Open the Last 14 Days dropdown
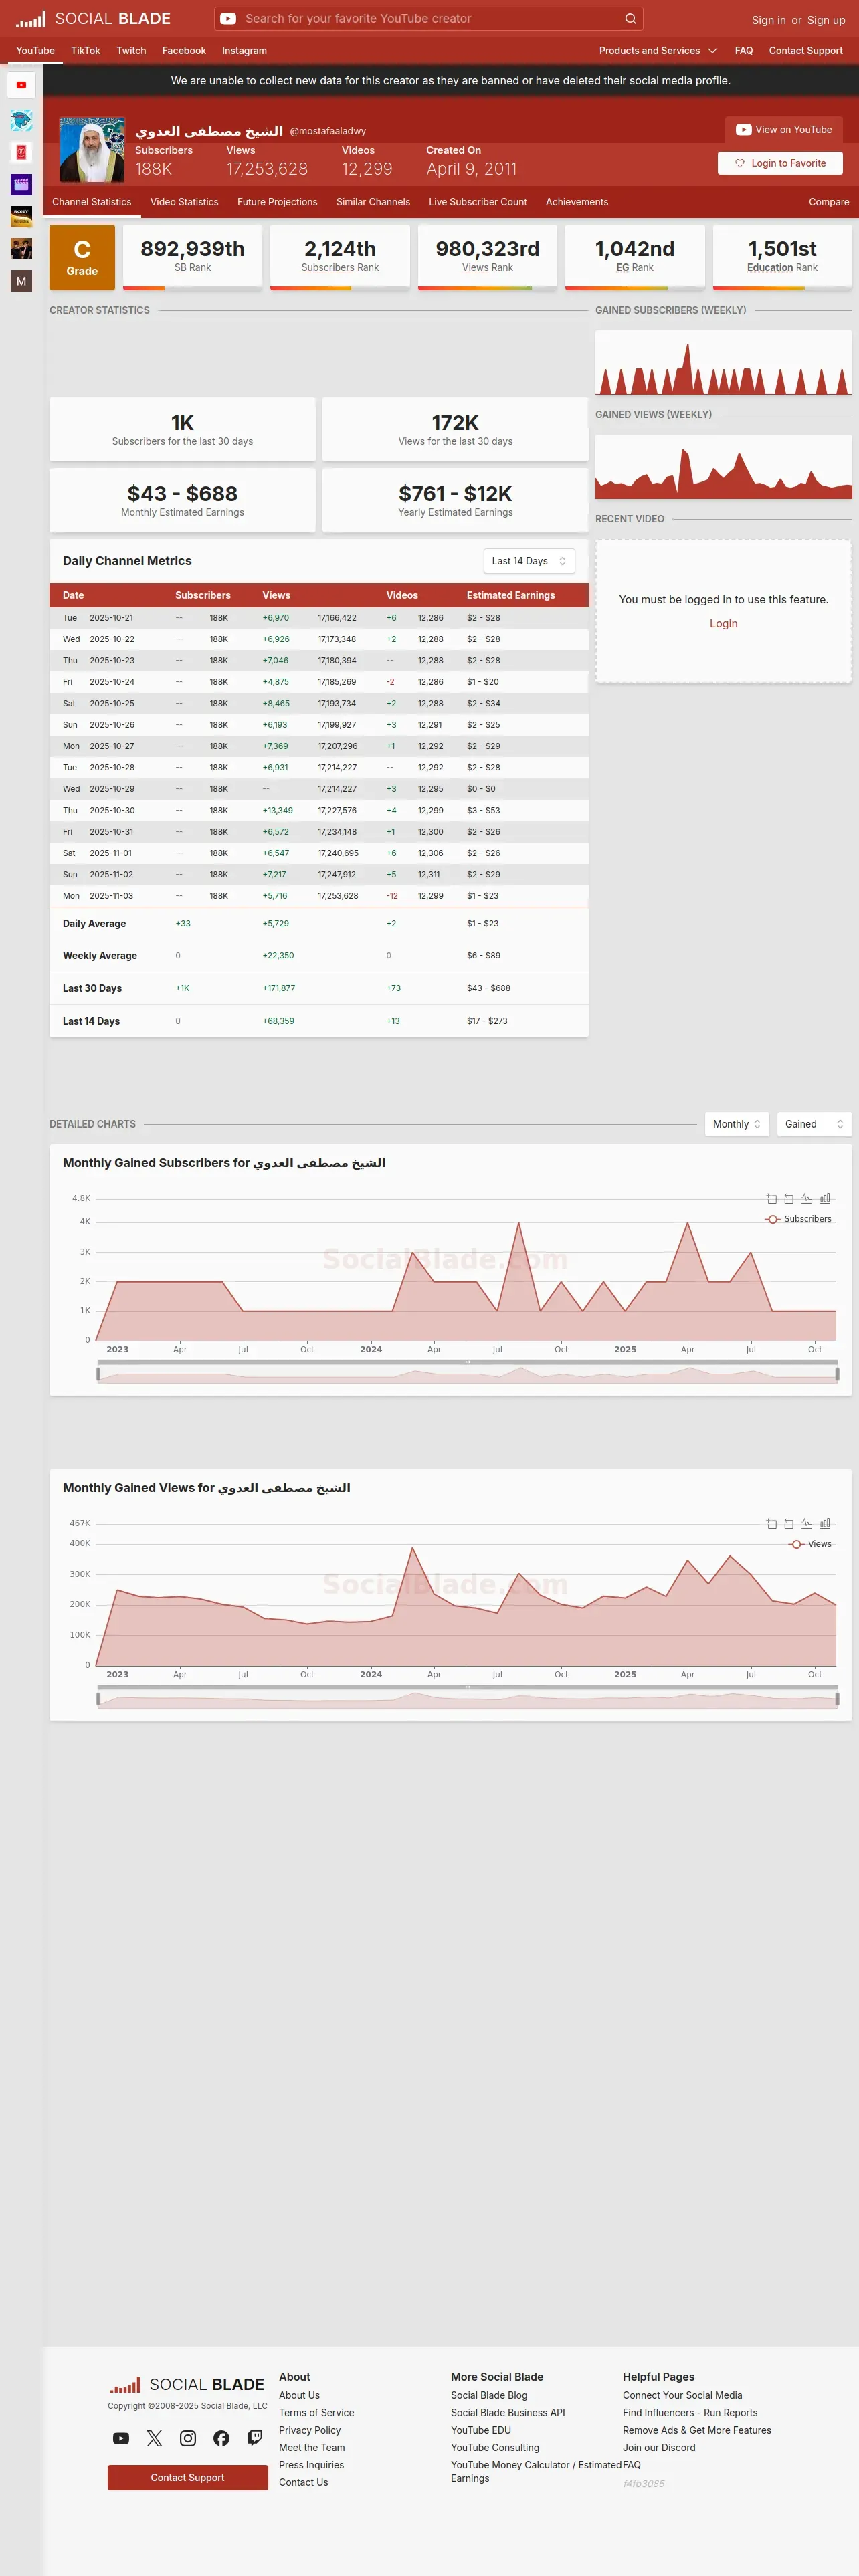The height and width of the screenshot is (2576, 859). click(x=529, y=561)
